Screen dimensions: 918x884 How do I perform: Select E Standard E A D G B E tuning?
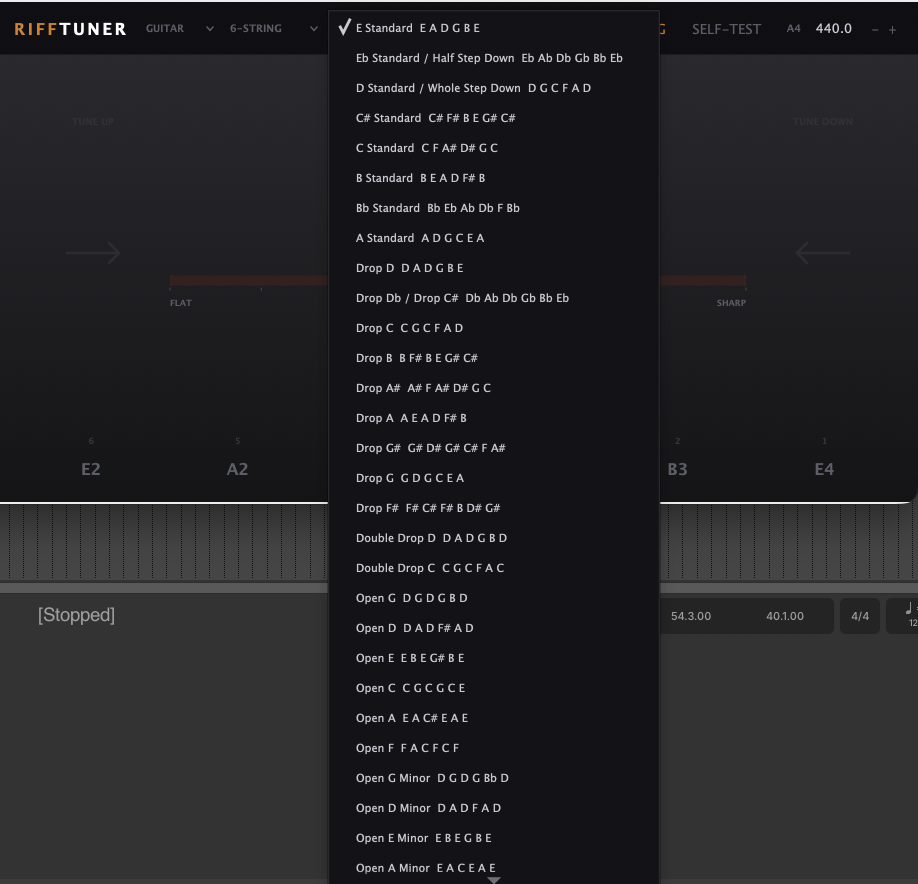pyautogui.click(x=494, y=28)
